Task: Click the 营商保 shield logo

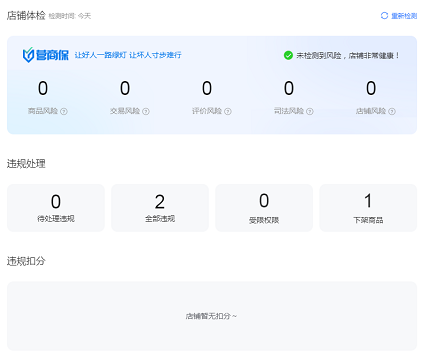Action: [x=28, y=55]
